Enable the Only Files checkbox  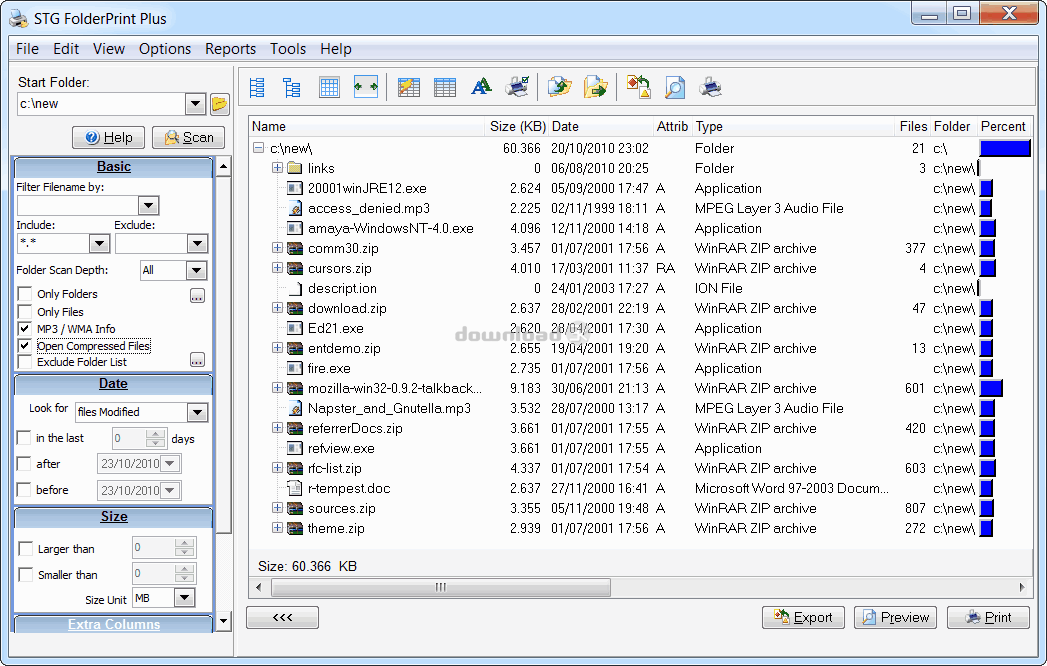click(25, 312)
